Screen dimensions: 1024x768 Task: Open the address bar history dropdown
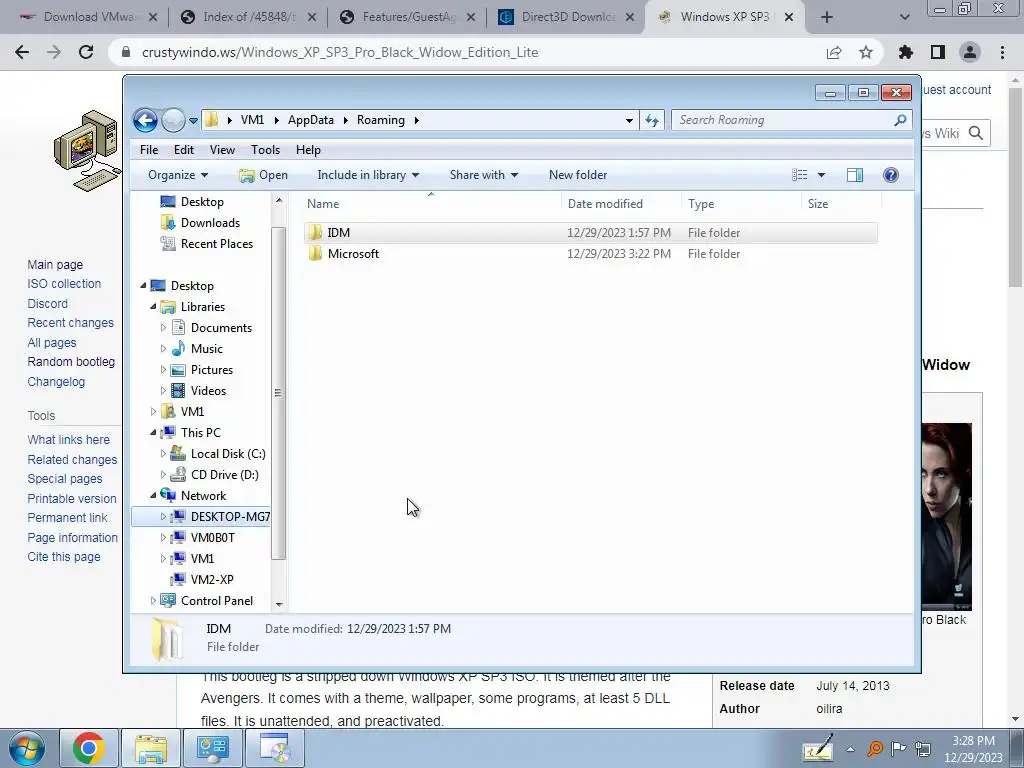(629, 121)
